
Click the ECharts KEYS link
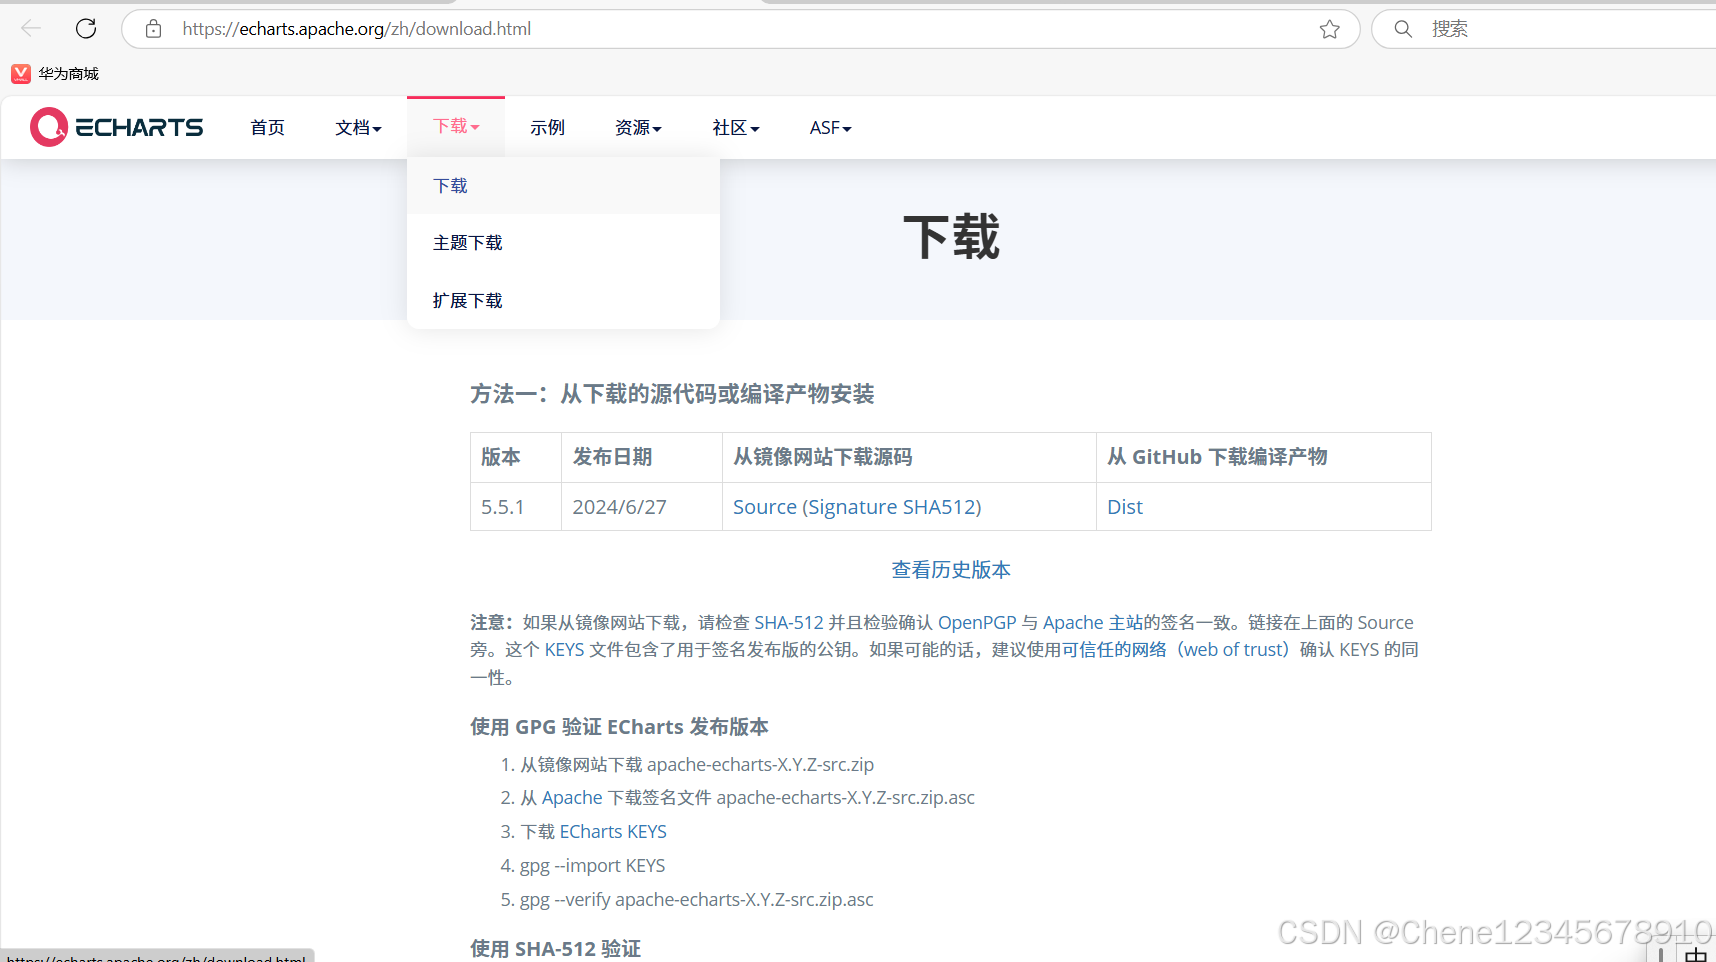tap(612, 831)
